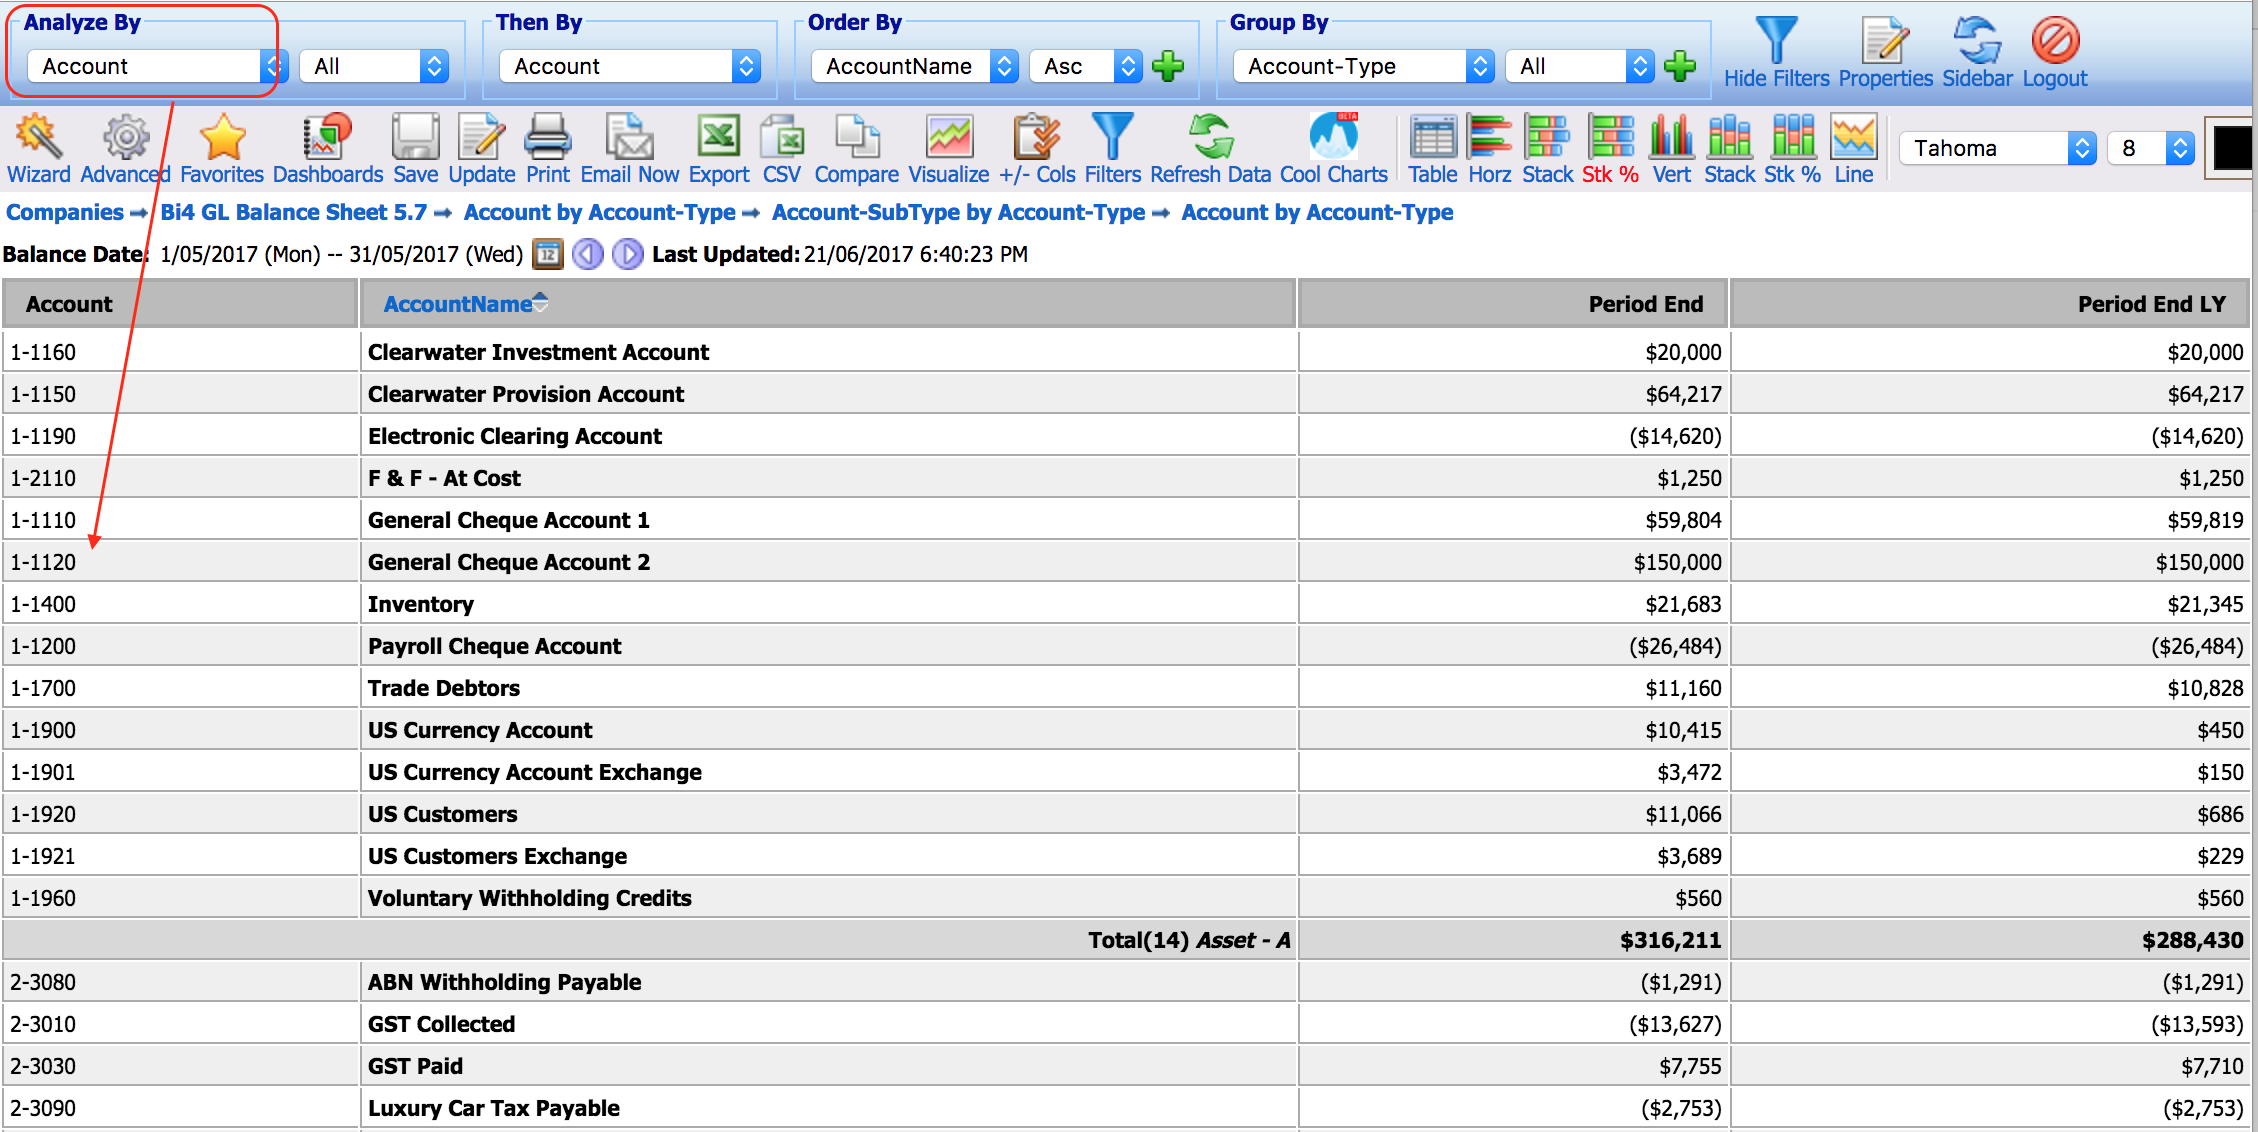
Task: Add another Group By field
Action: tap(1679, 67)
